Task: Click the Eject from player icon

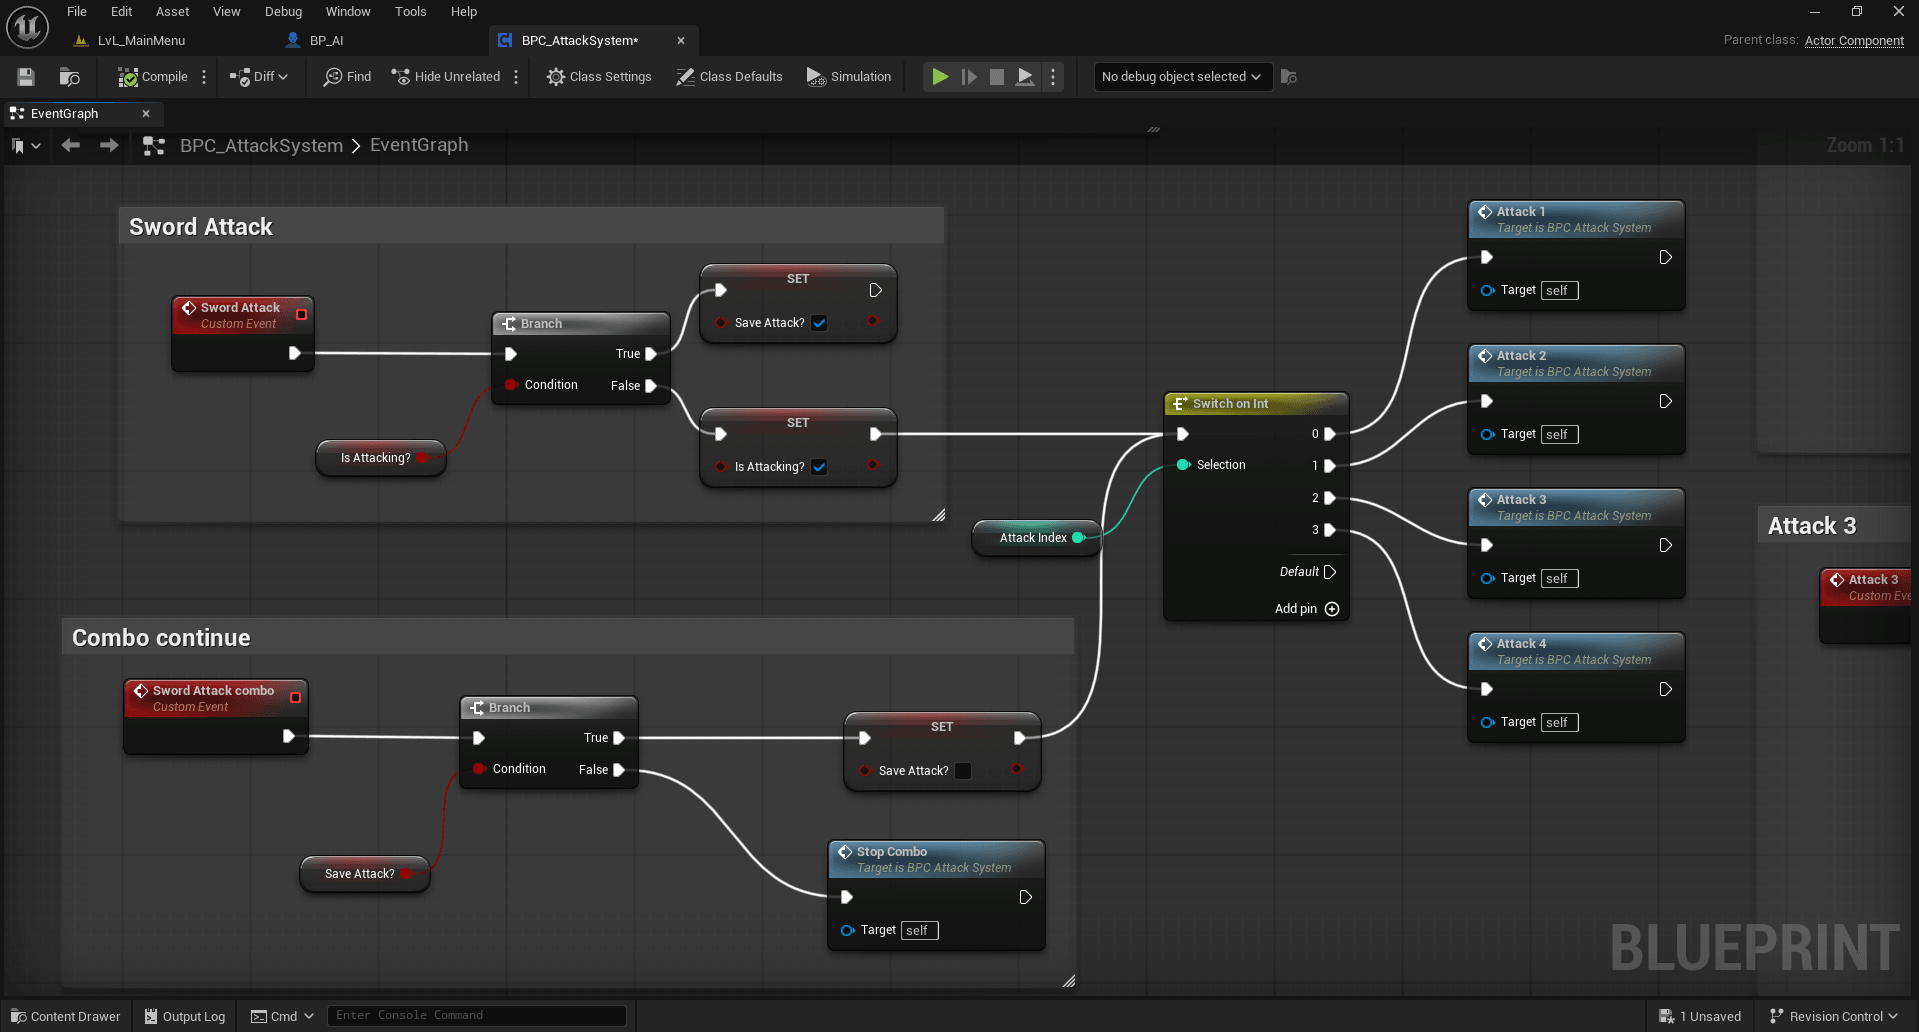Action: (1025, 77)
